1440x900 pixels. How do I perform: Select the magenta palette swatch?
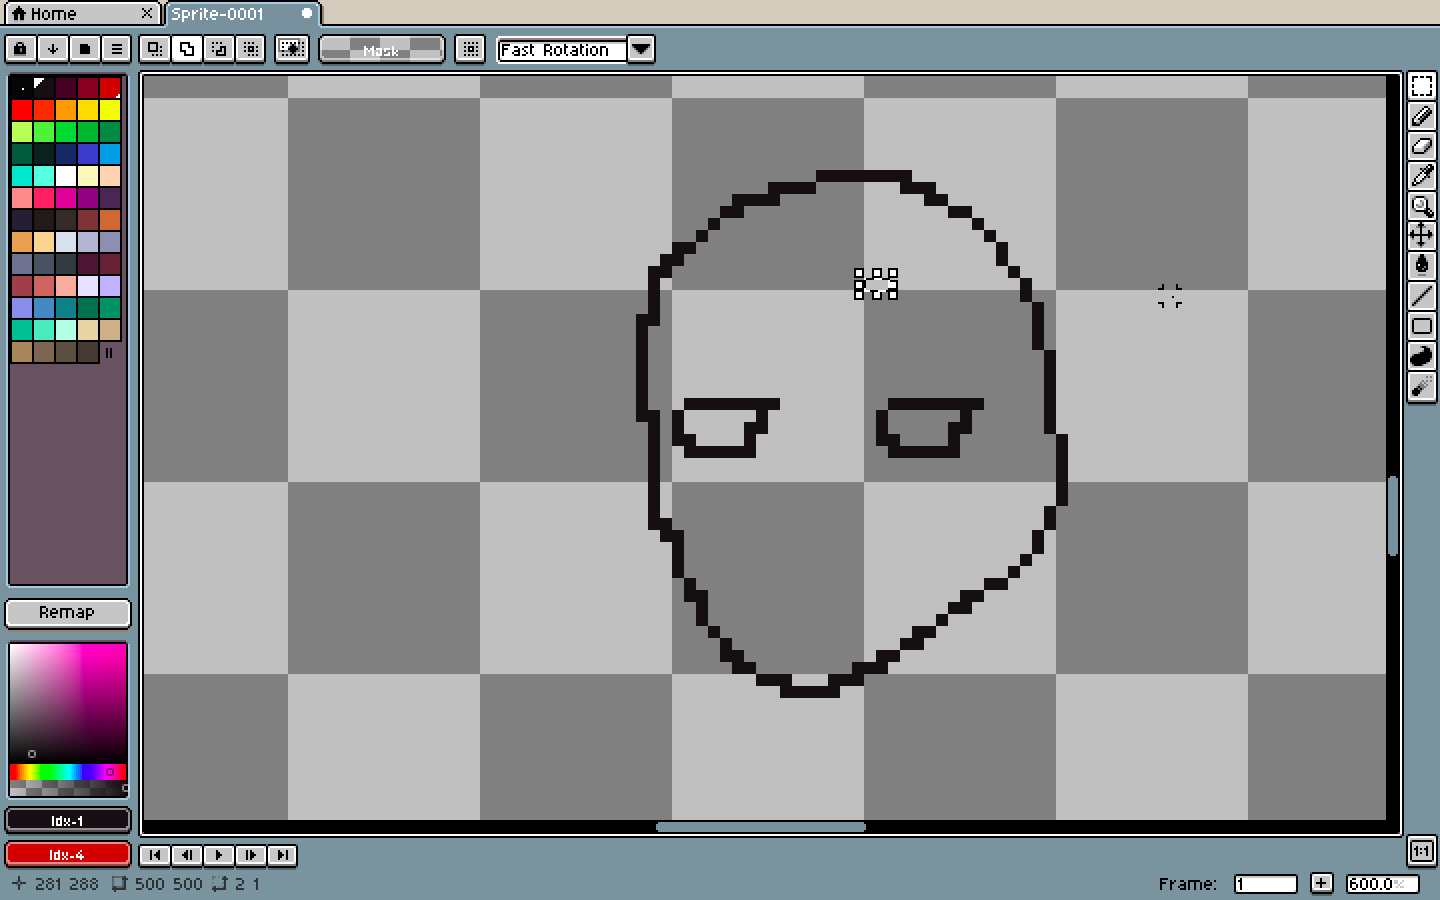point(66,198)
